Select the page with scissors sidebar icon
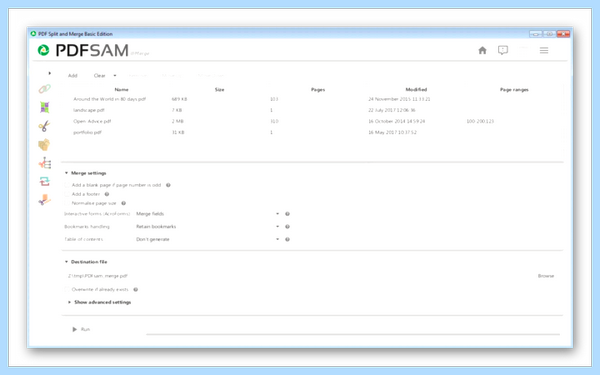This screenshot has width=600, height=375. click(44, 200)
